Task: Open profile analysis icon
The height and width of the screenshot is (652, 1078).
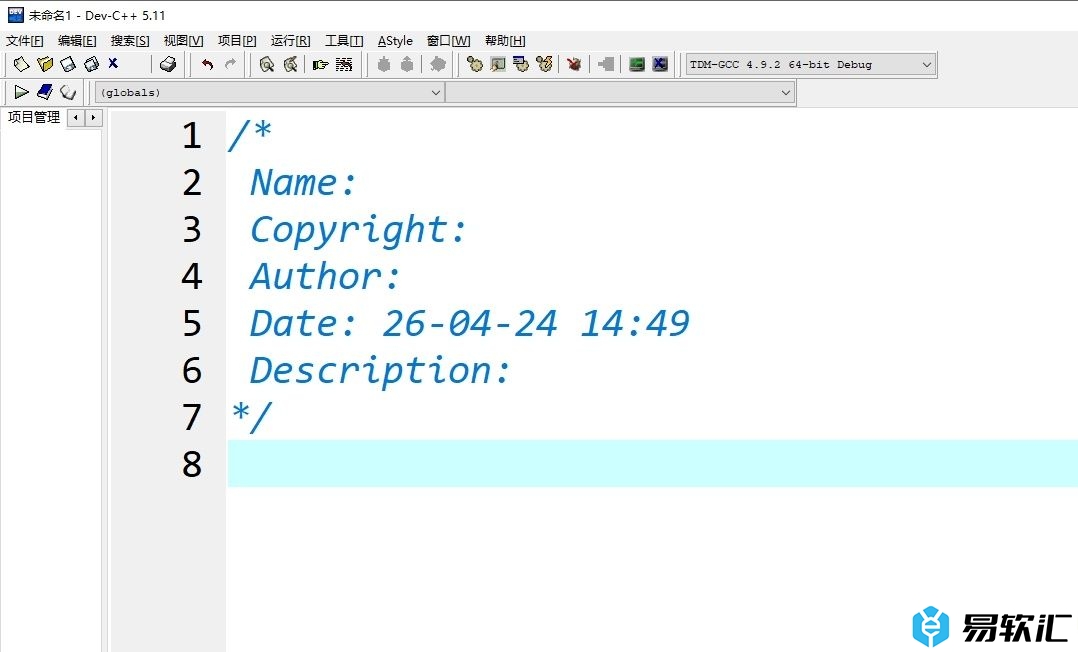Action: (x=637, y=64)
